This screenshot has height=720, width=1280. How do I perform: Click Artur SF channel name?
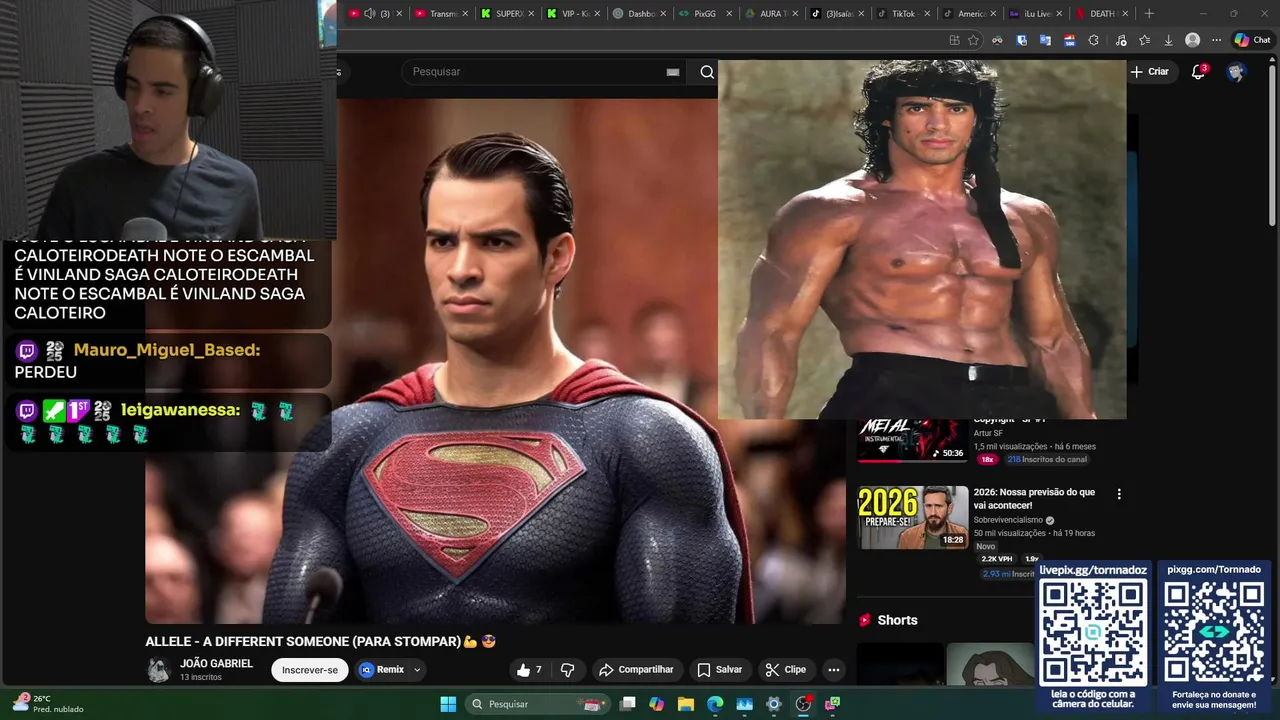coord(988,433)
